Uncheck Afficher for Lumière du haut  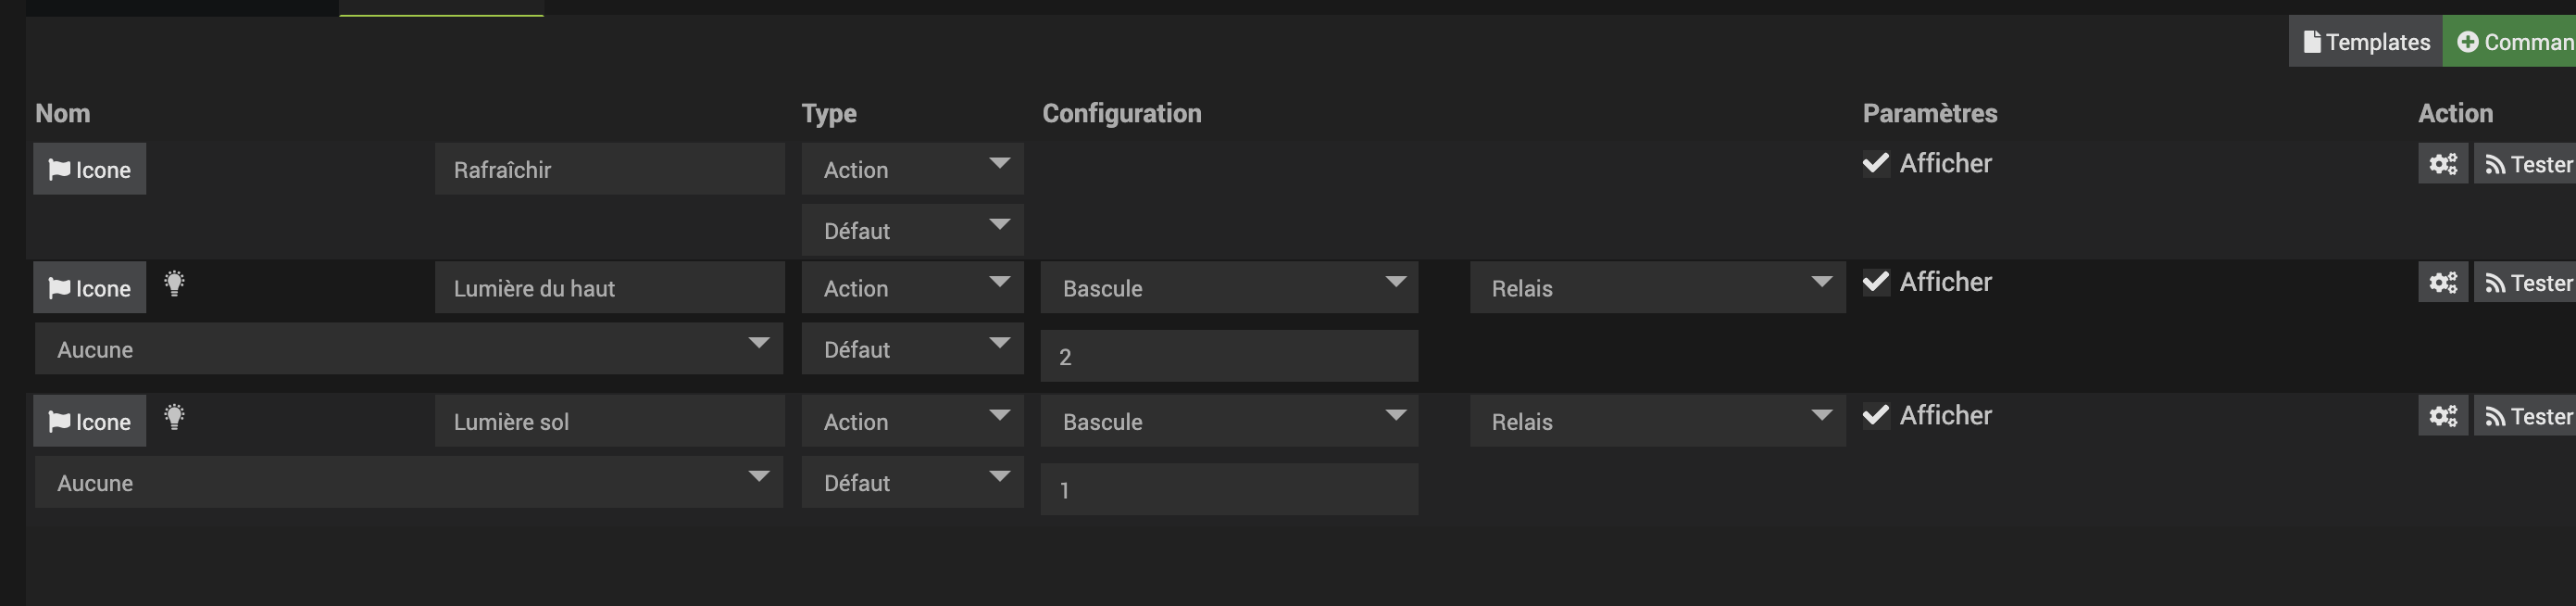click(1876, 282)
